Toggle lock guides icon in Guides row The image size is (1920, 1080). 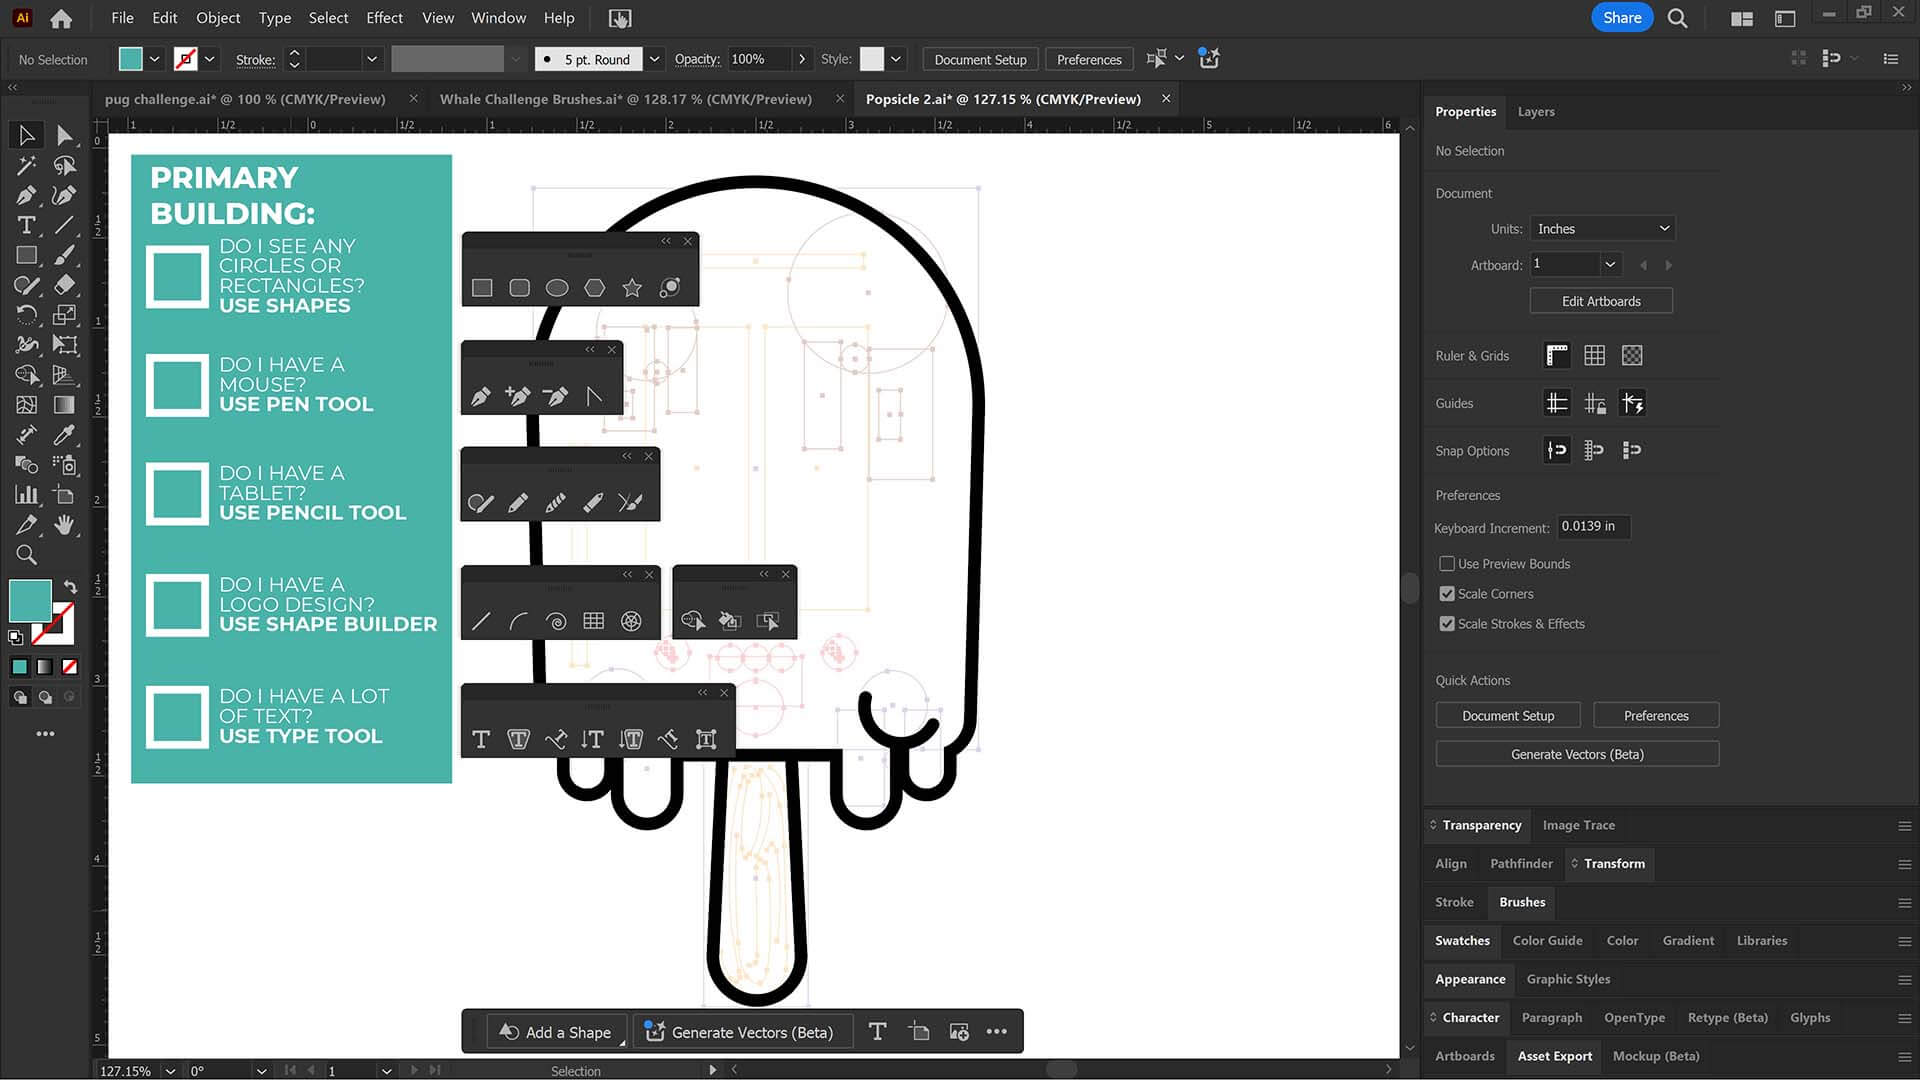click(1595, 403)
